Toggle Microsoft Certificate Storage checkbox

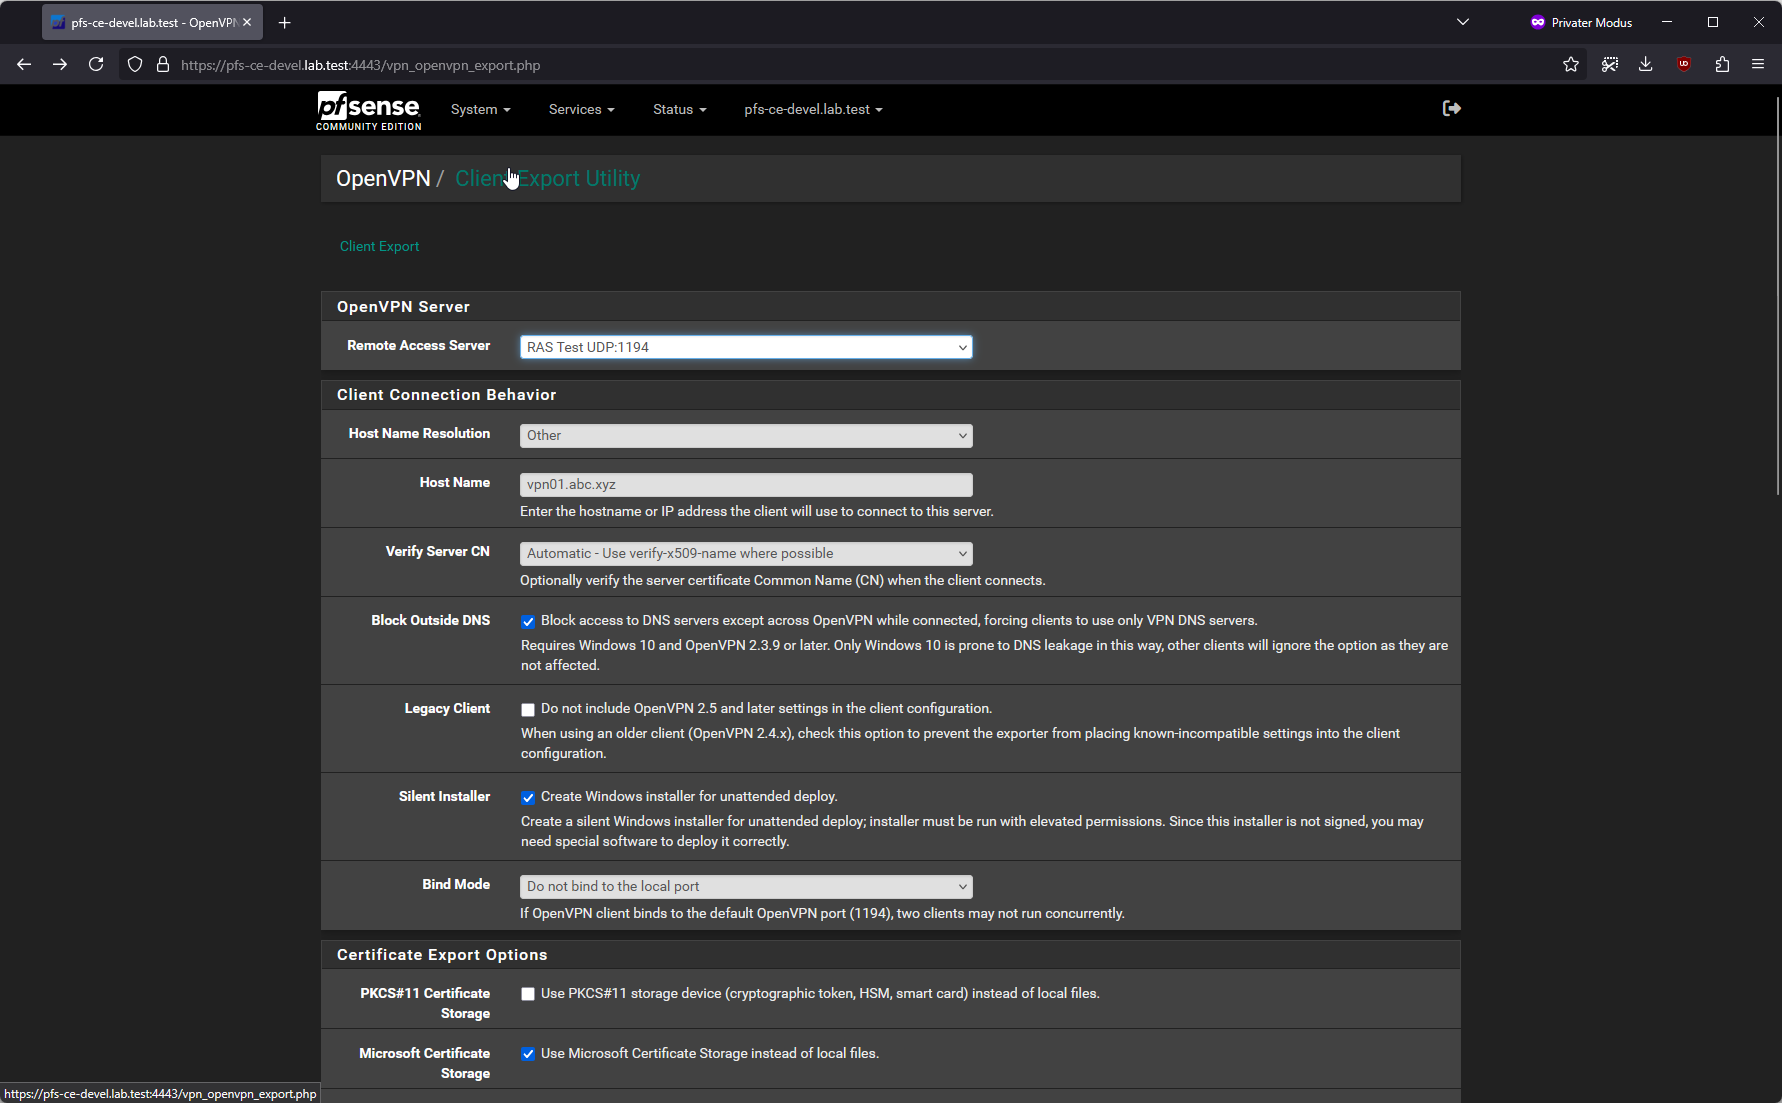click(x=528, y=1054)
